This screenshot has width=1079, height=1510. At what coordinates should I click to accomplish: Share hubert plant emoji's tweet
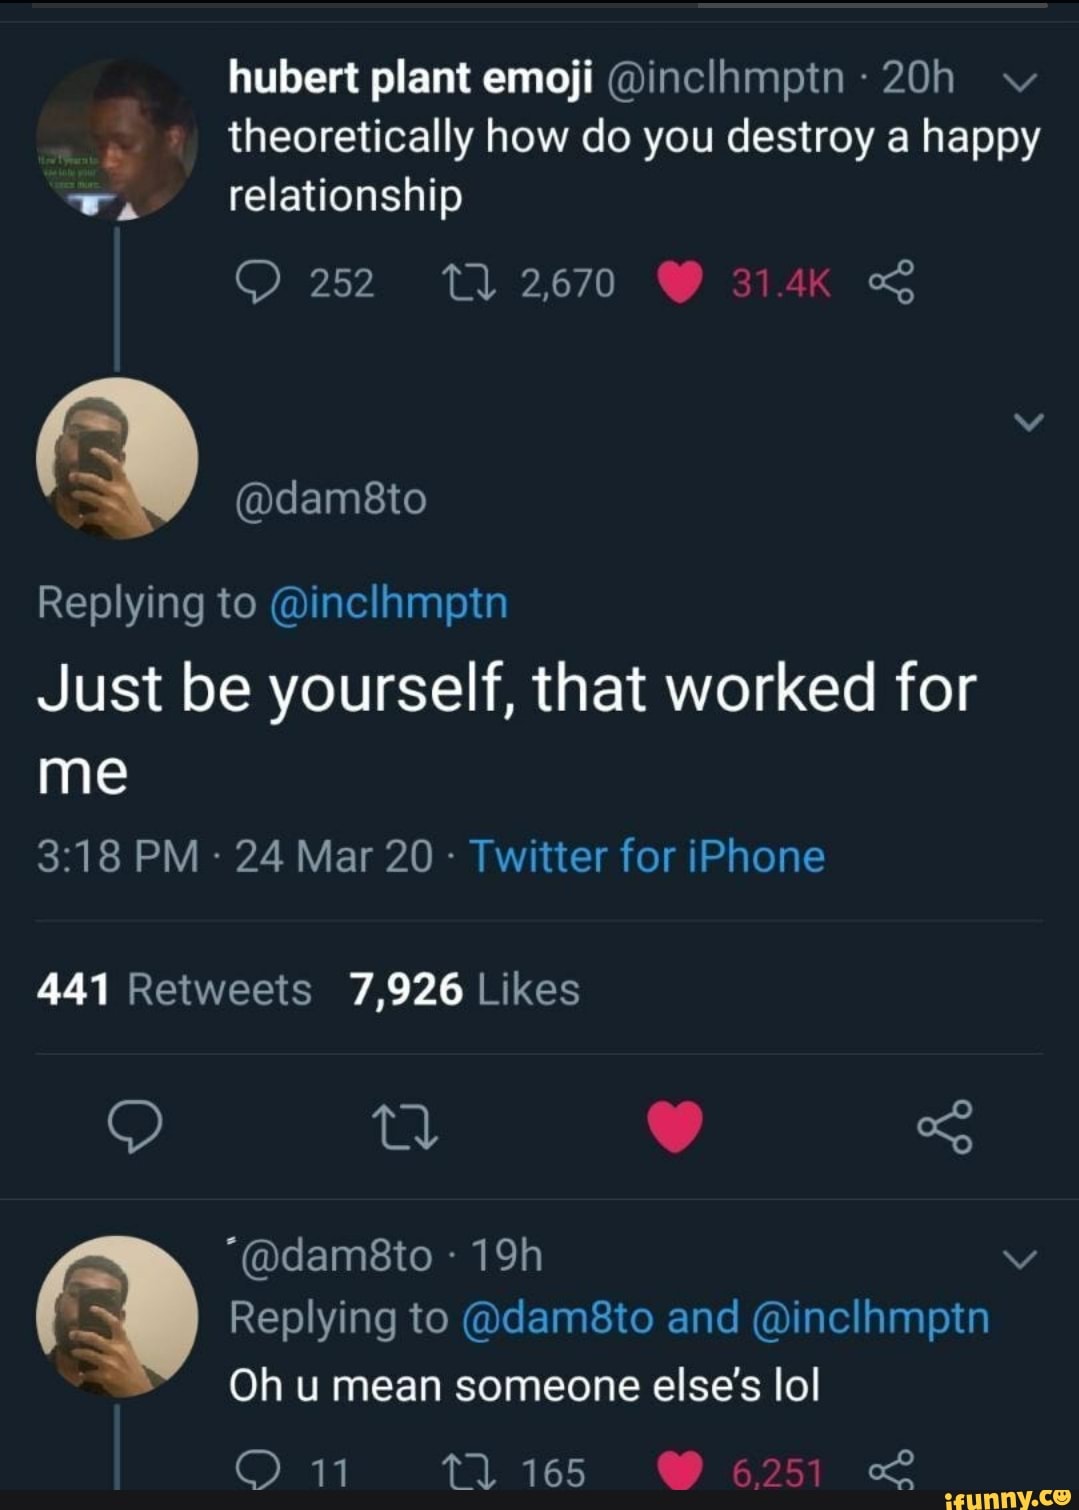pyautogui.click(x=890, y=283)
